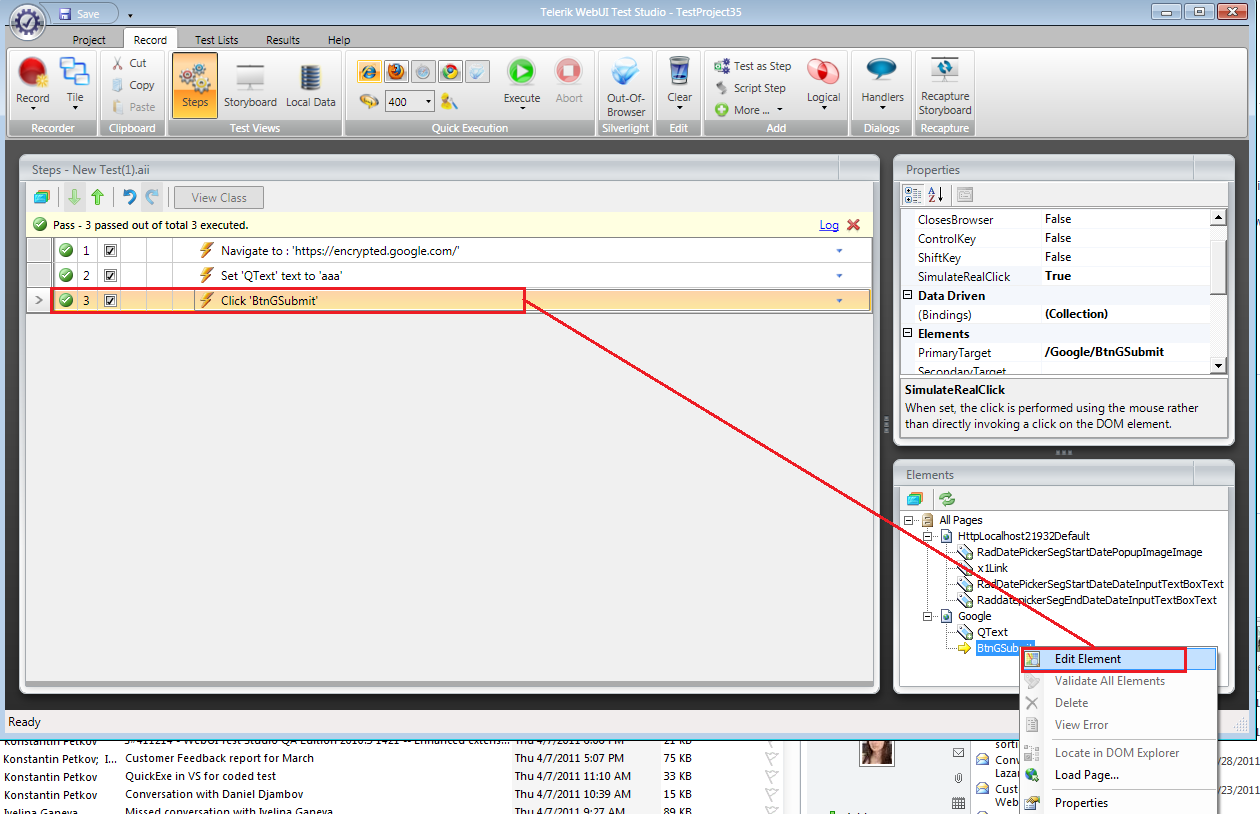Select the x1Link element
1260x814 pixels.
tap(992, 568)
